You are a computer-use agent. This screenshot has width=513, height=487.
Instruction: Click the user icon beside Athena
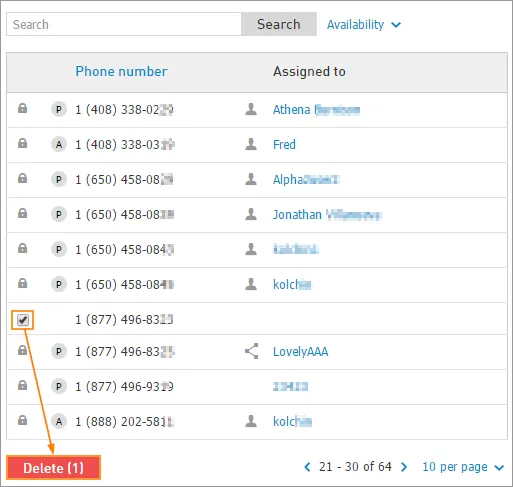tap(251, 109)
